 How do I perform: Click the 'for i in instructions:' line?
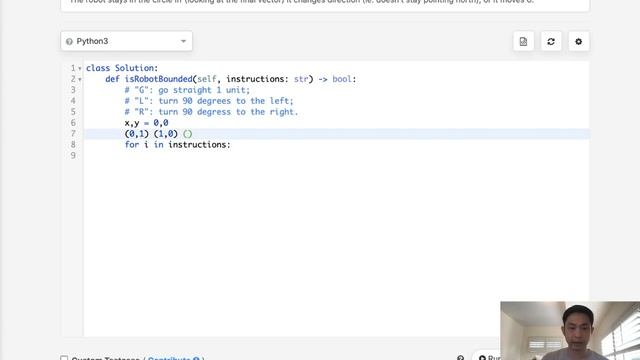click(178, 145)
